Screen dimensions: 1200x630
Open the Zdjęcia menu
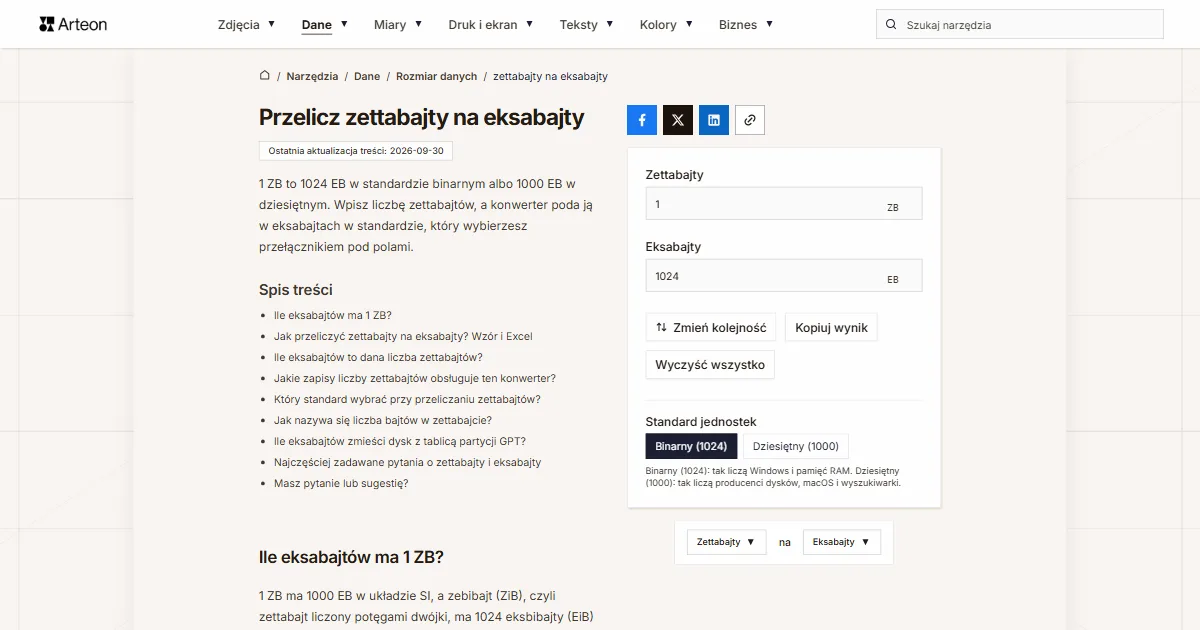246,24
